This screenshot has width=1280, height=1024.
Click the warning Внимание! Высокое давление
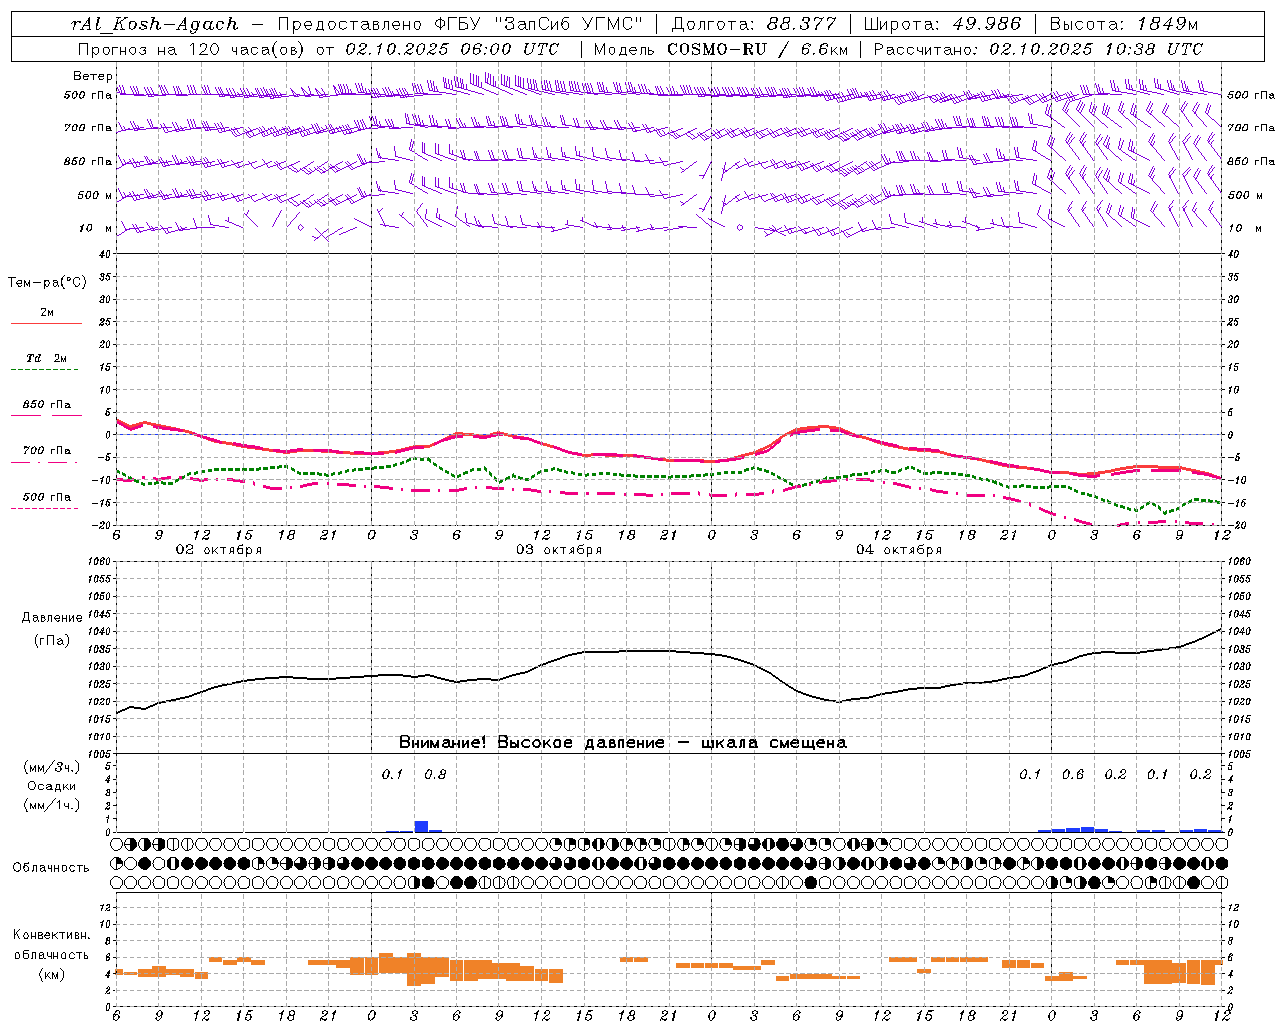tap(531, 743)
